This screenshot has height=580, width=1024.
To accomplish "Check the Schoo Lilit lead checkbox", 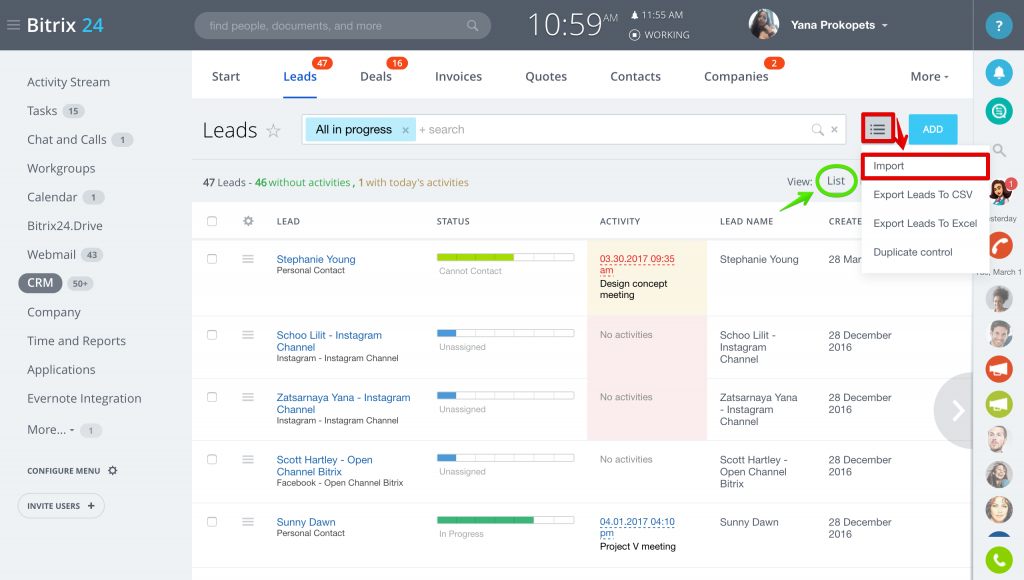I will [212, 334].
